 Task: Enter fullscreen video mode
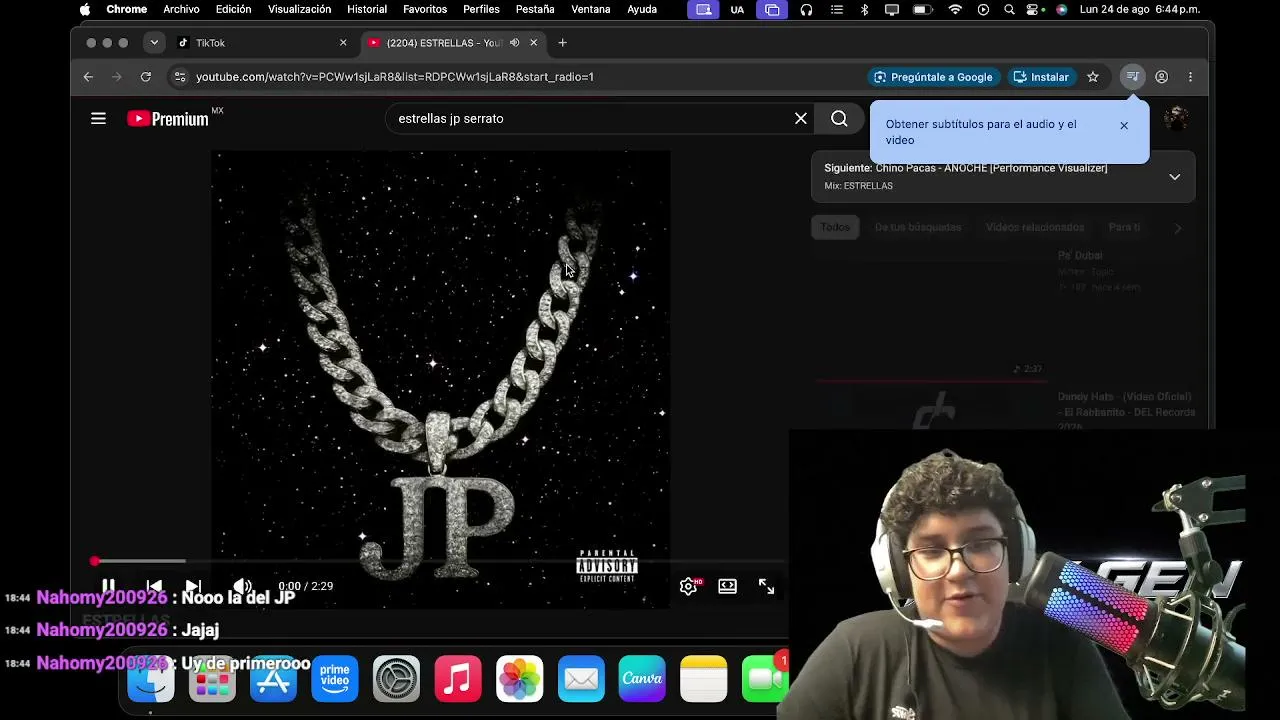766,586
